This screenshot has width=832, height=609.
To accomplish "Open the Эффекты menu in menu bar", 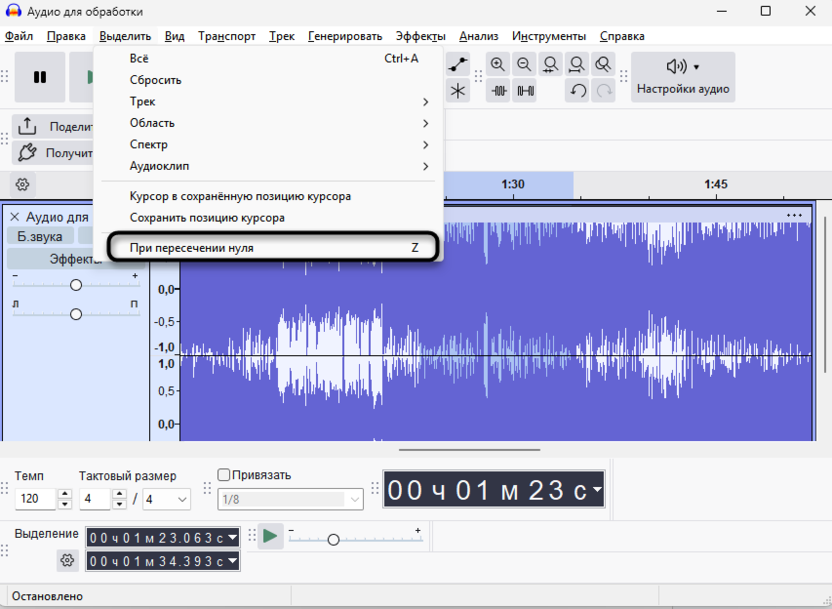I will tap(420, 36).
